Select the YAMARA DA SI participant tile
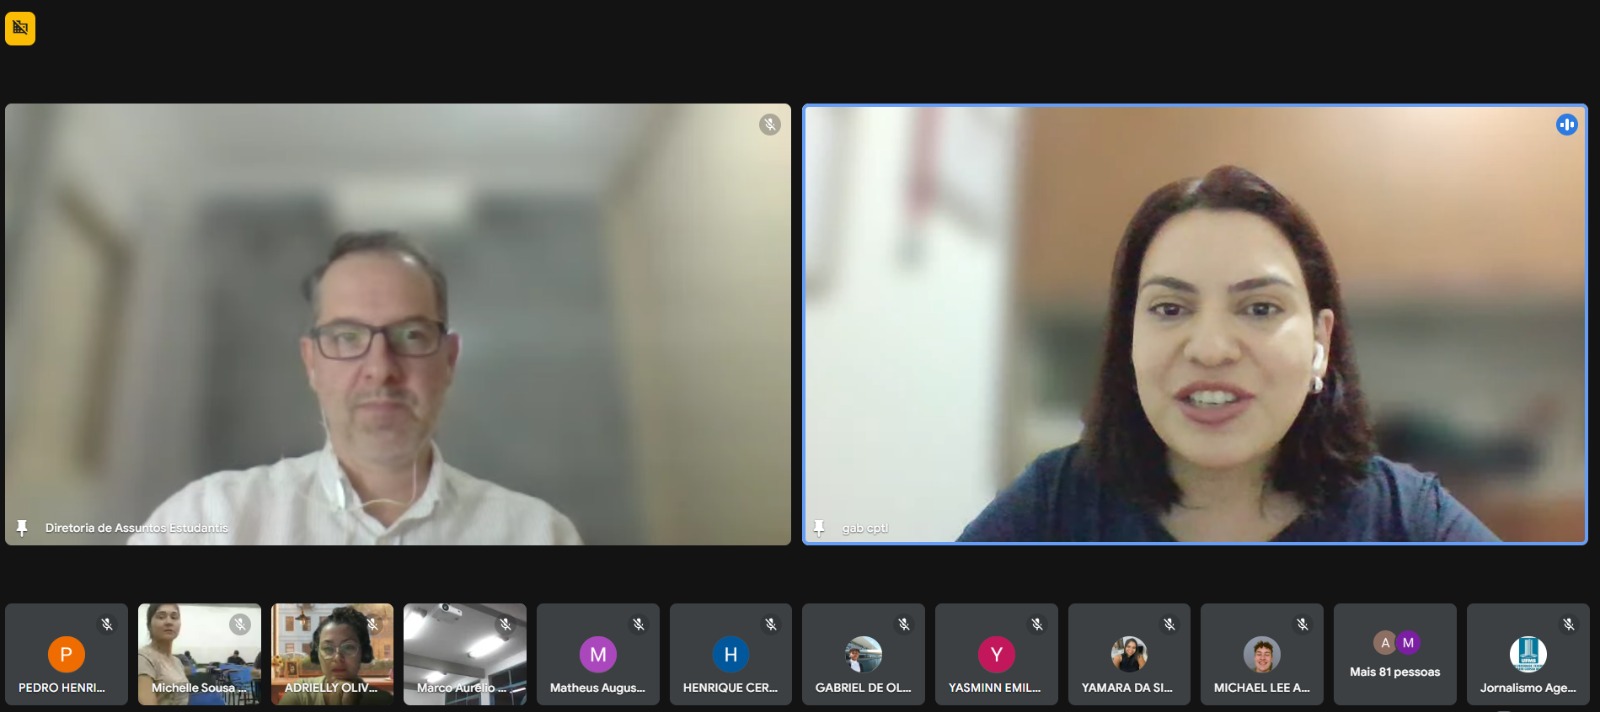Image resolution: width=1600 pixels, height=712 pixels. 1128,655
